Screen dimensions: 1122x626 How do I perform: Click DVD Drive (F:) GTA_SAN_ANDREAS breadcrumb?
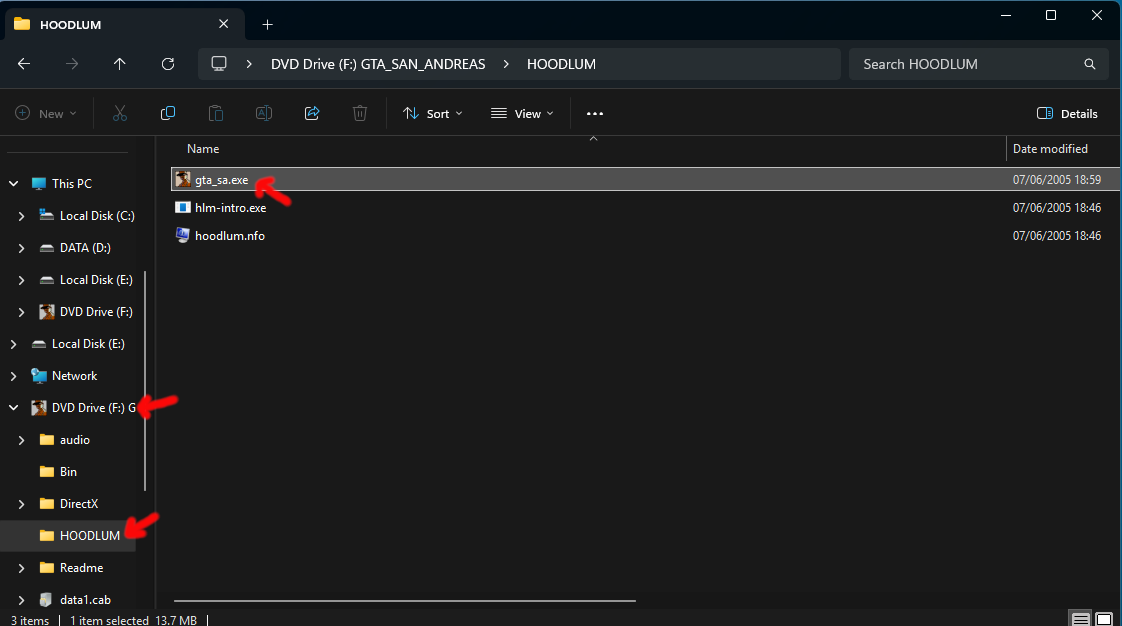tap(378, 64)
